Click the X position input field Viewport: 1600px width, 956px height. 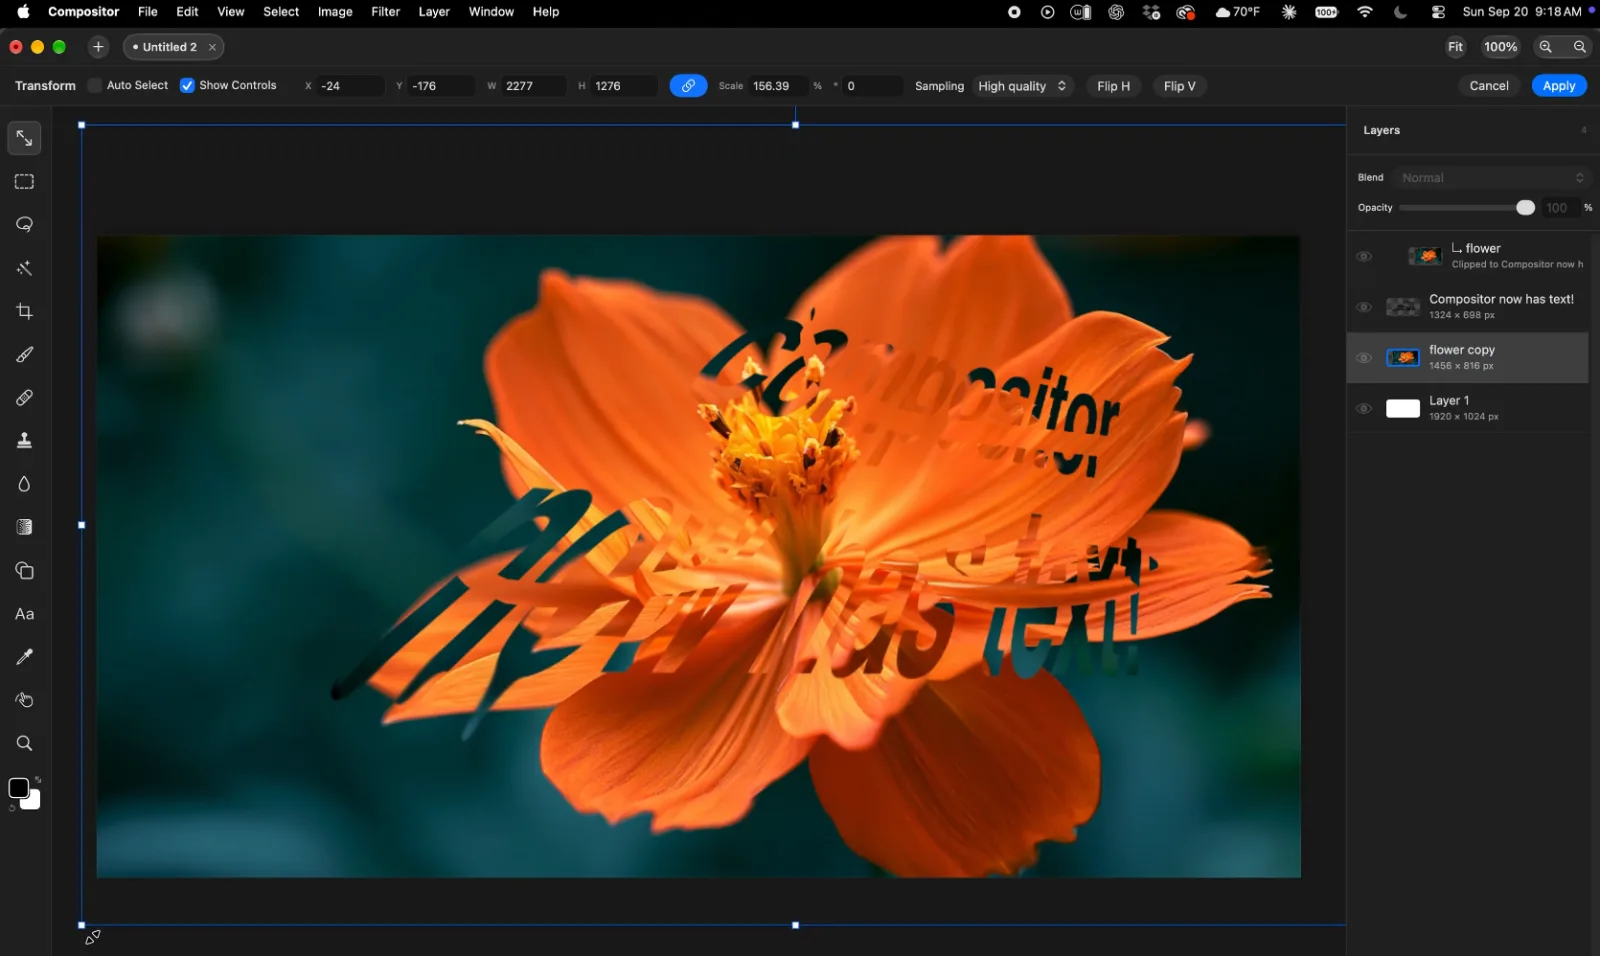coord(349,86)
